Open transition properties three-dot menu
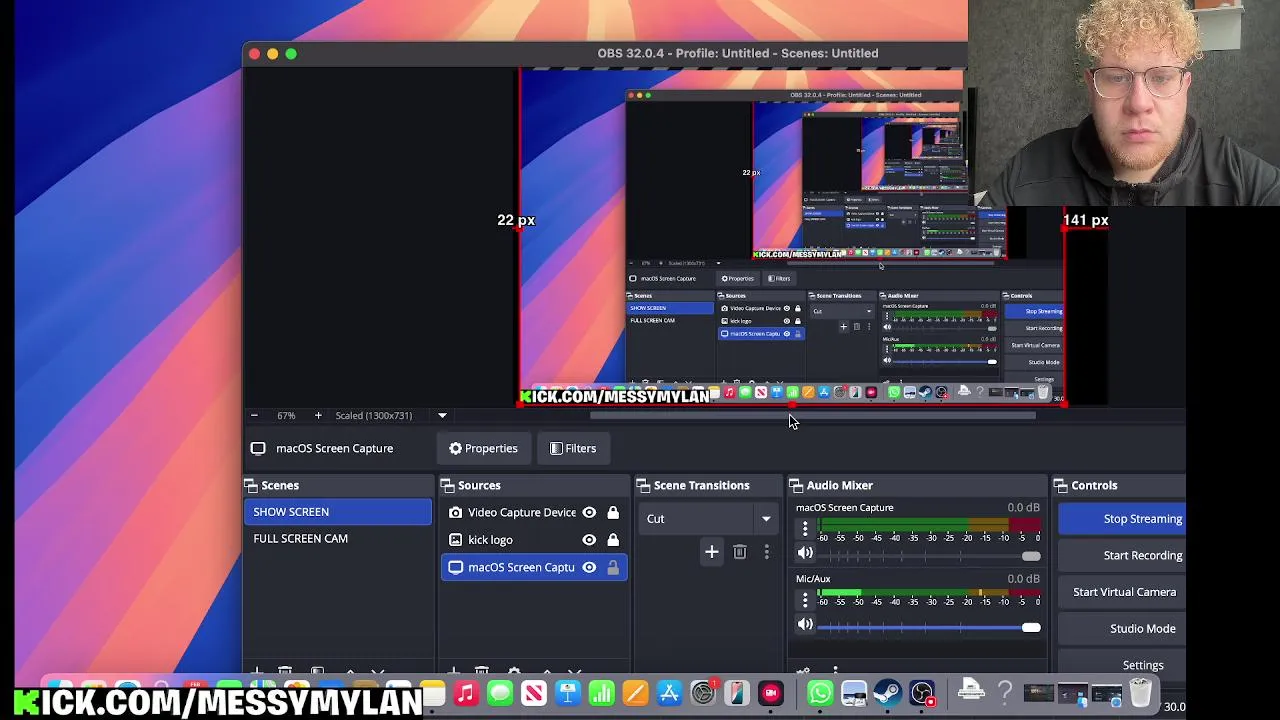 point(767,552)
